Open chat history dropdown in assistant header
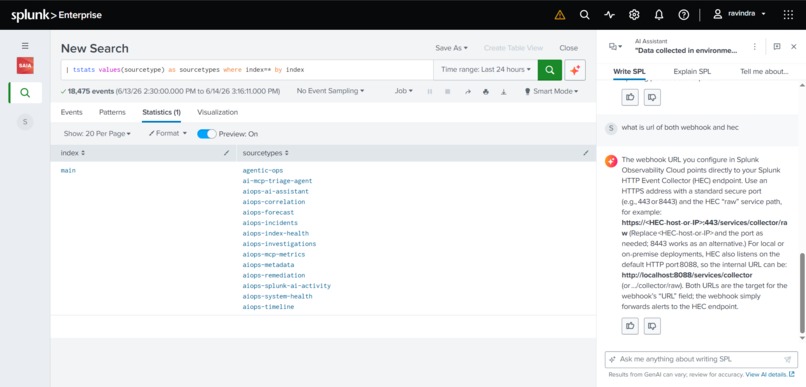This screenshot has width=806, height=387. click(615, 46)
